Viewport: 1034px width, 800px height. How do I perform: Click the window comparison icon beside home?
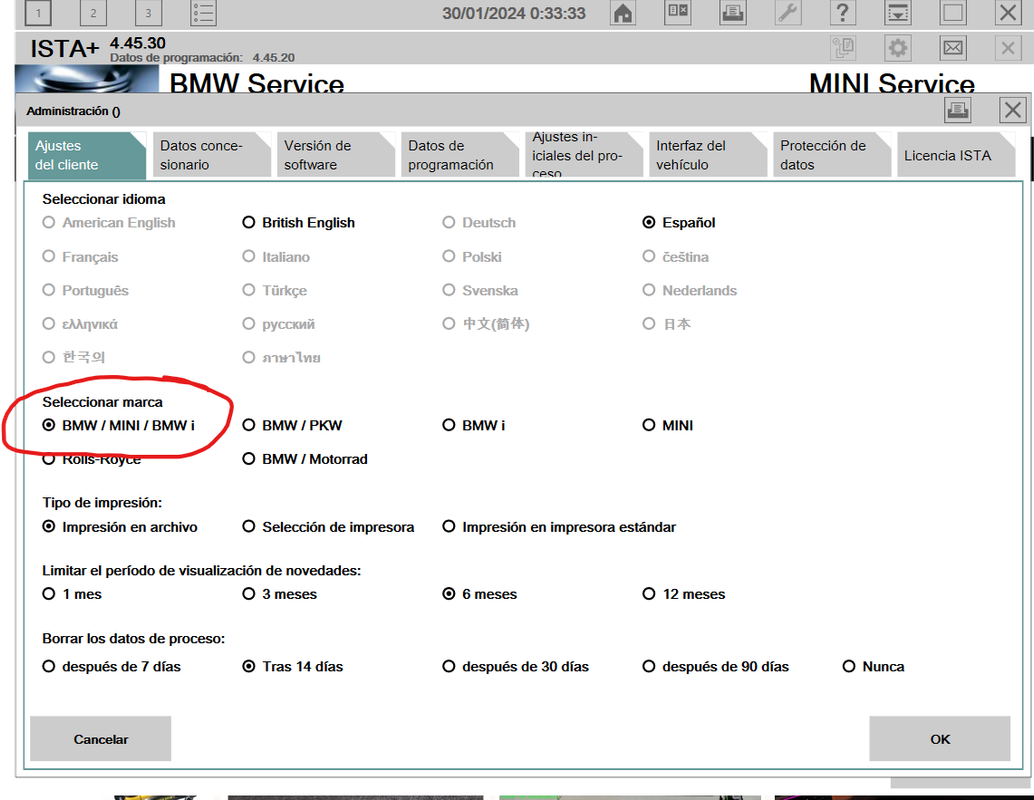[x=678, y=13]
